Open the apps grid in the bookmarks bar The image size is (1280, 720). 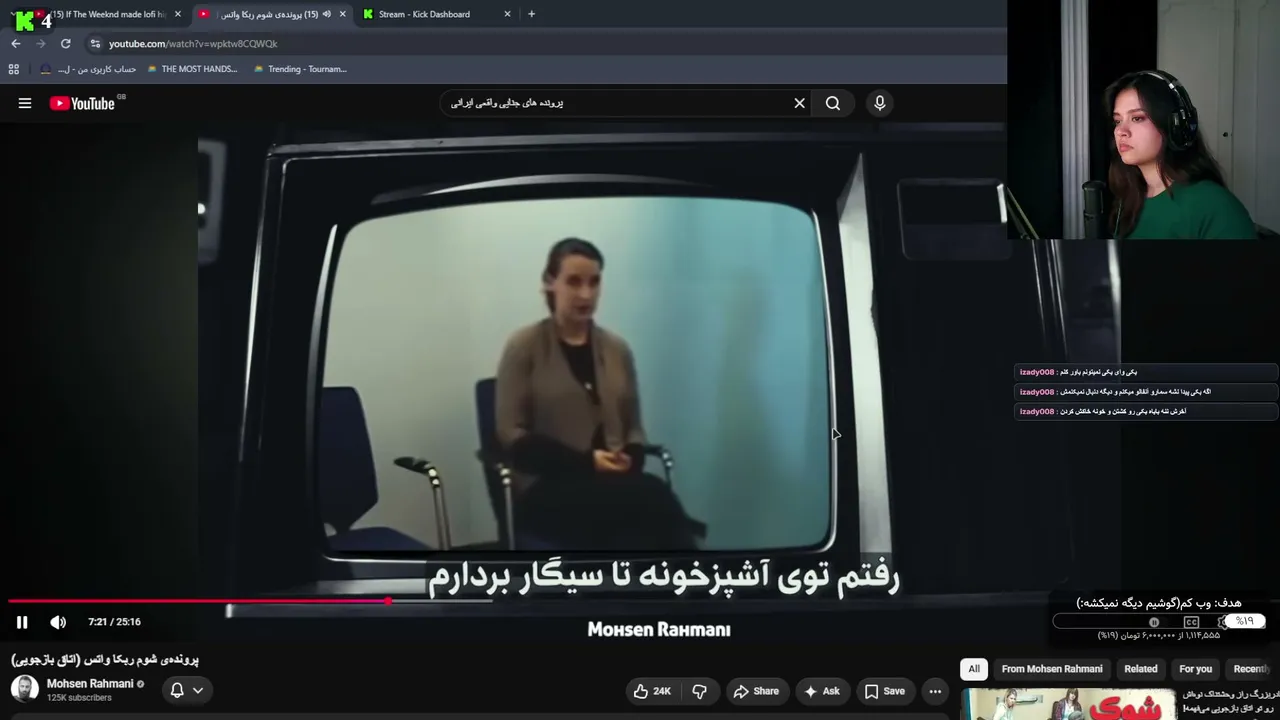[14, 69]
